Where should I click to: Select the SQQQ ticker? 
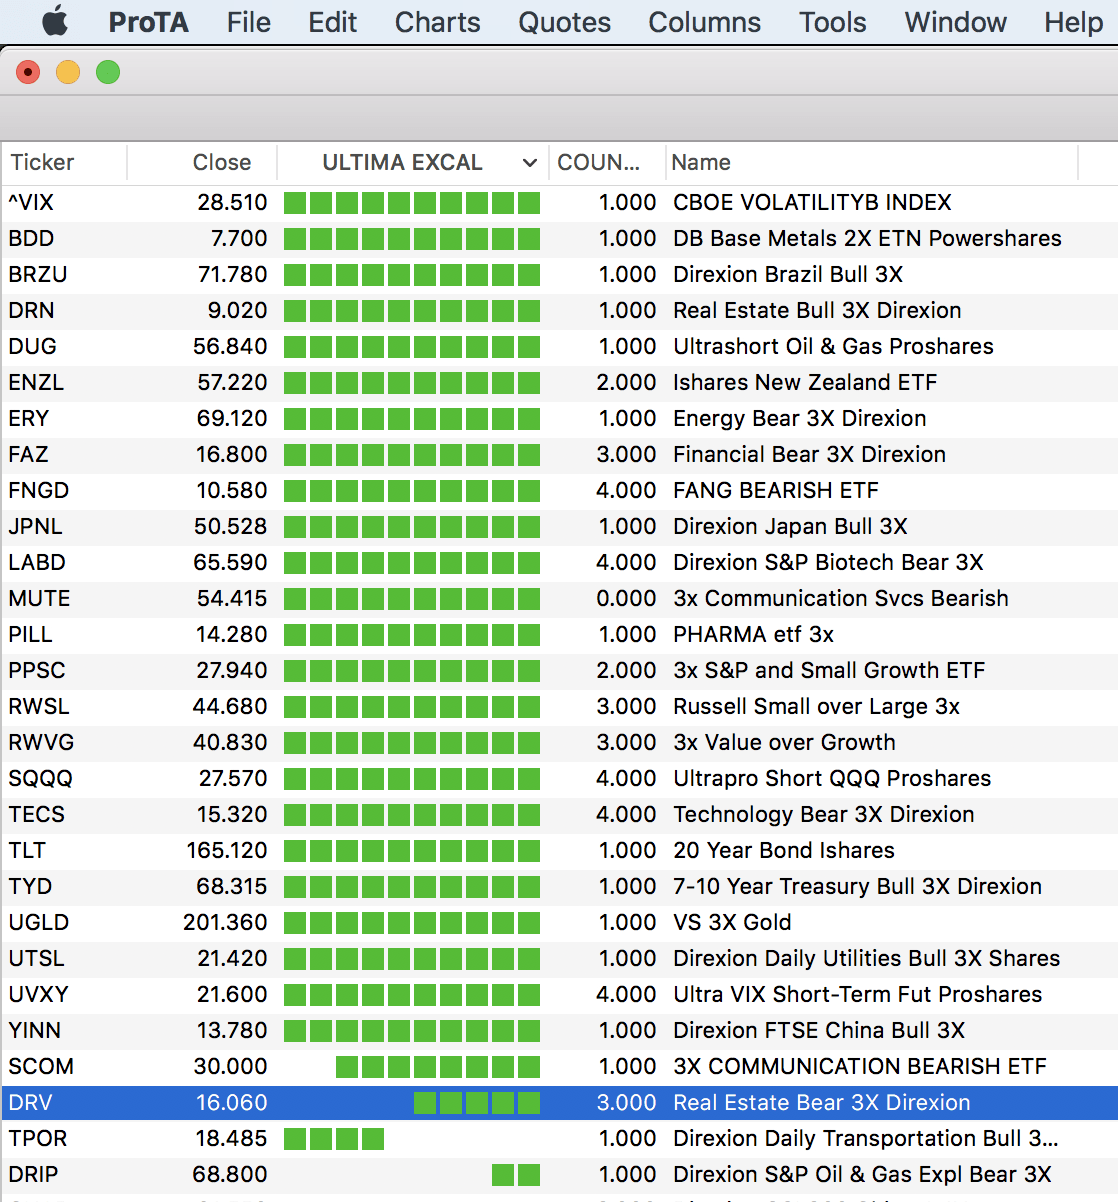point(40,778)
